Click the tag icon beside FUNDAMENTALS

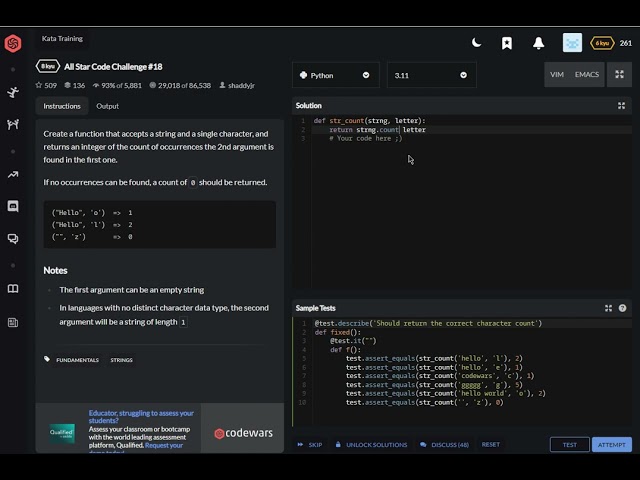point(47,359)
